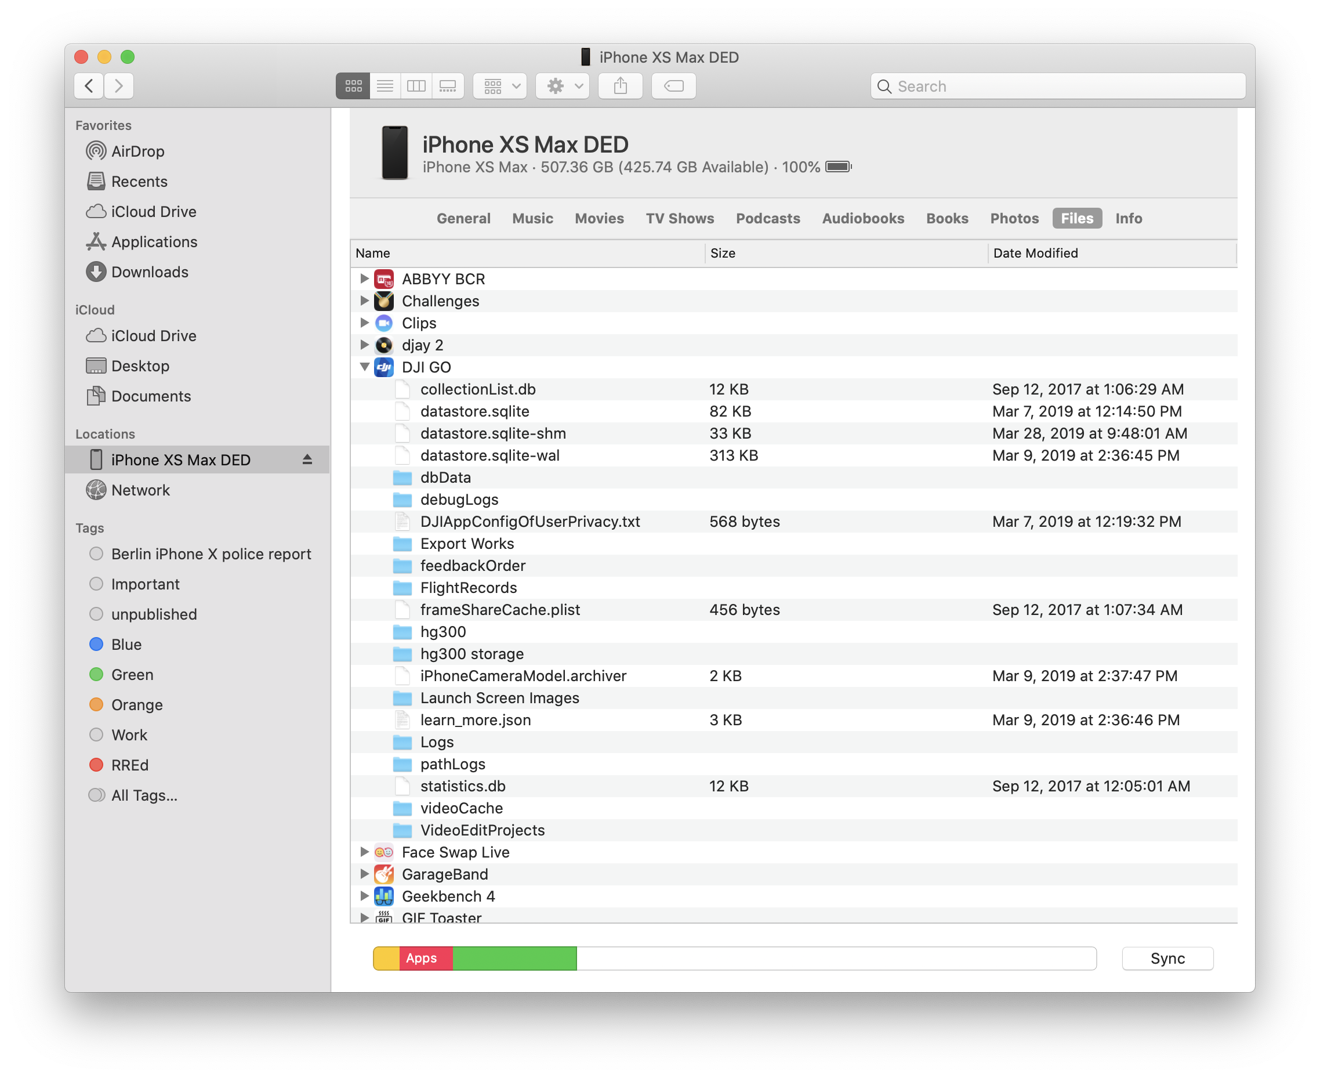Image resolution: width=1320 pixels, height=1078 pixels.
Task: Expand the Clips app
Action: click(364, 323)
